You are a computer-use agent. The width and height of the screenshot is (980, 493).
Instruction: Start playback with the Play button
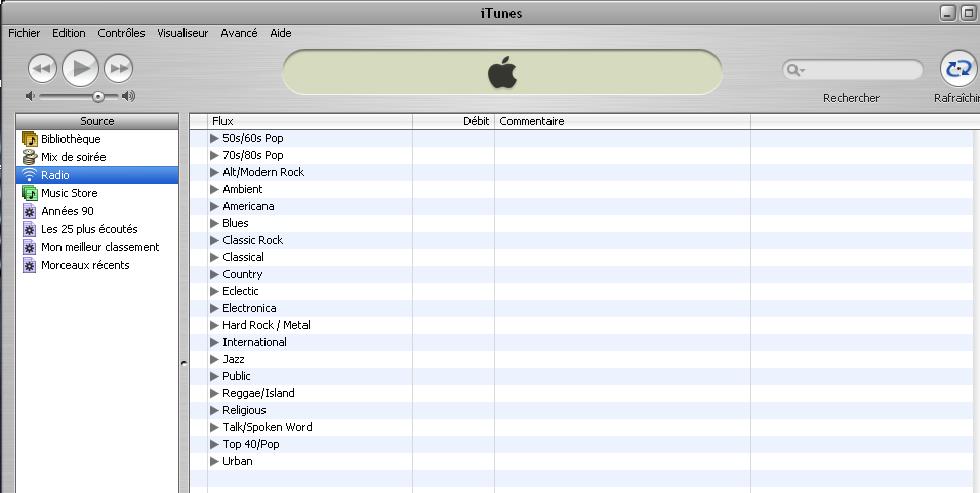pos(81,68)
